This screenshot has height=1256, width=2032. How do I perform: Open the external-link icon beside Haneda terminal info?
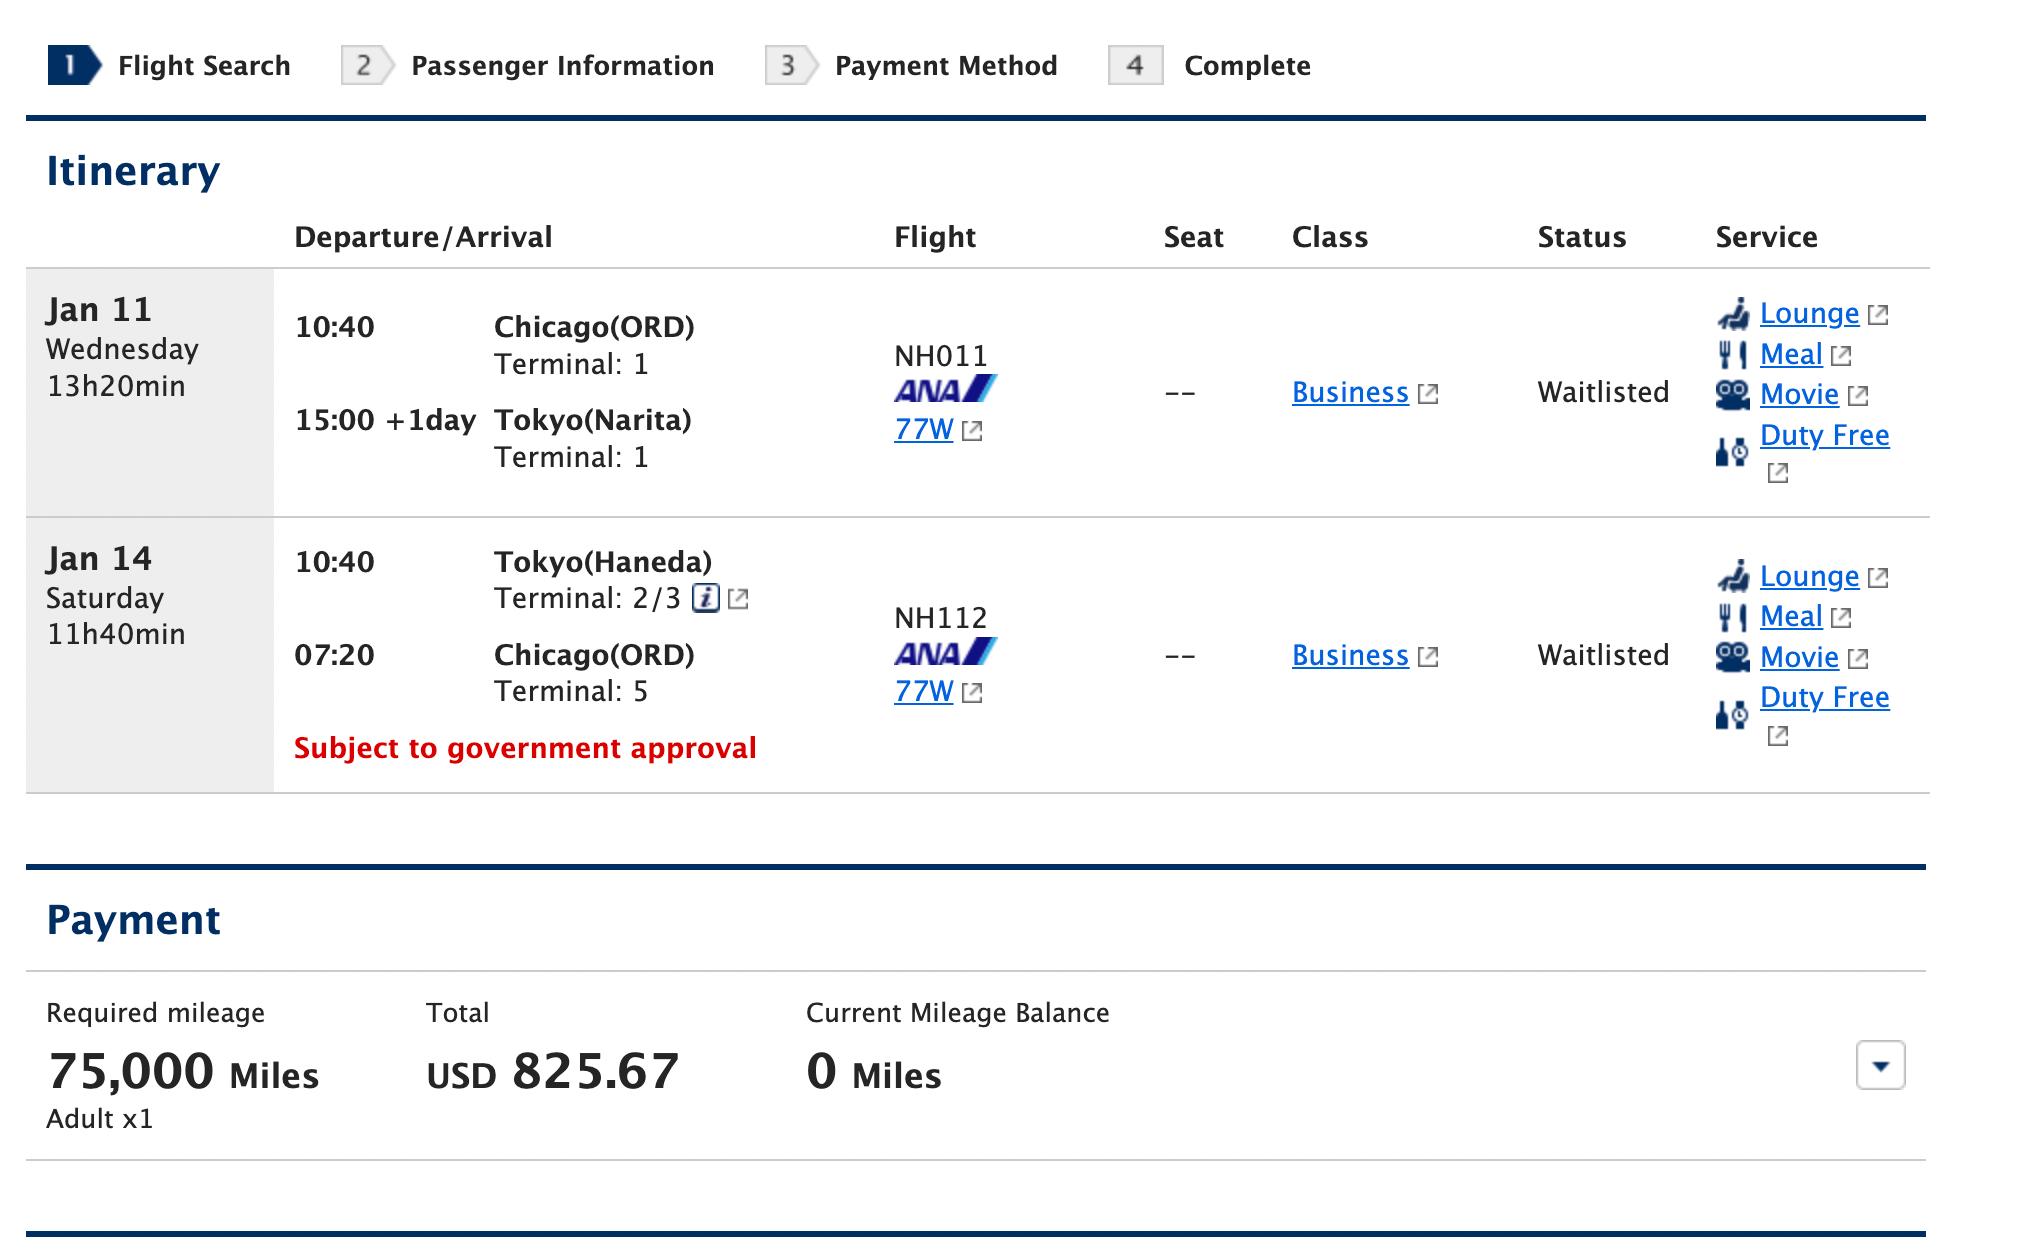click(x=739, y=599)
